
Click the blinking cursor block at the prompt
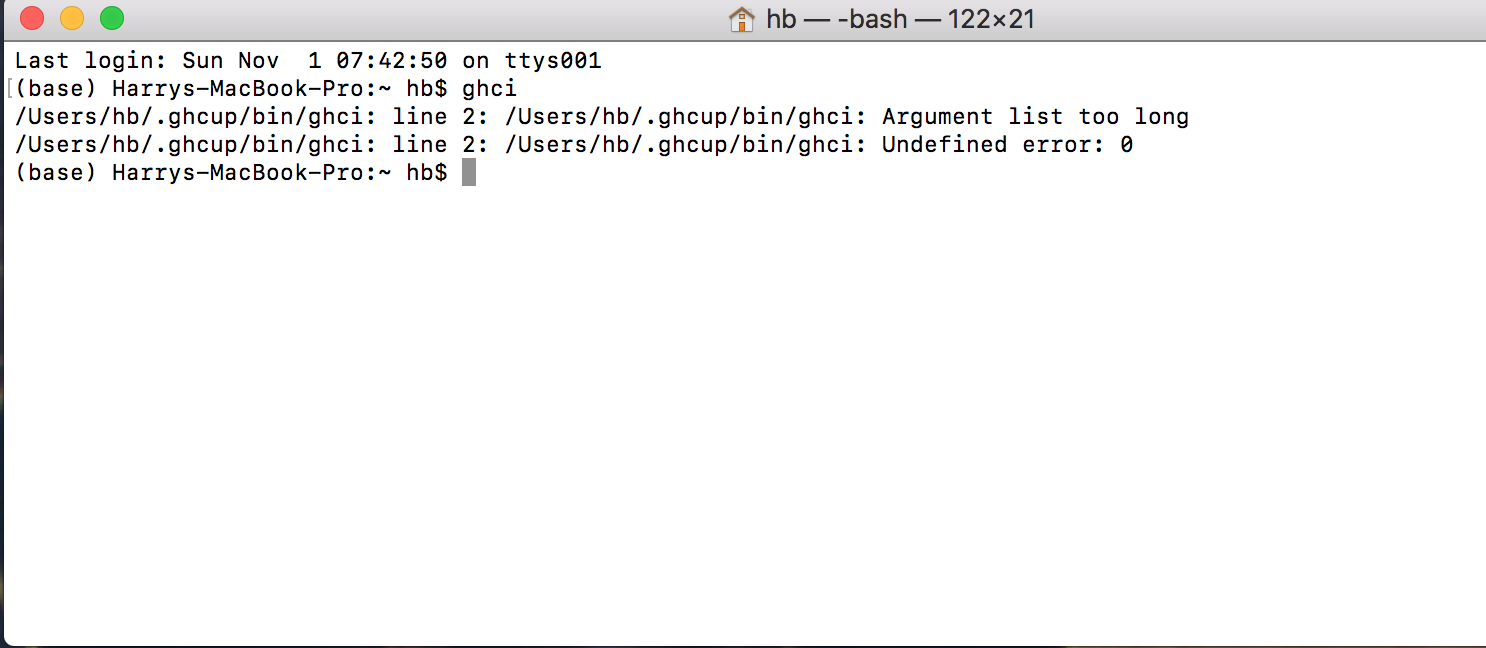point(469,171)
